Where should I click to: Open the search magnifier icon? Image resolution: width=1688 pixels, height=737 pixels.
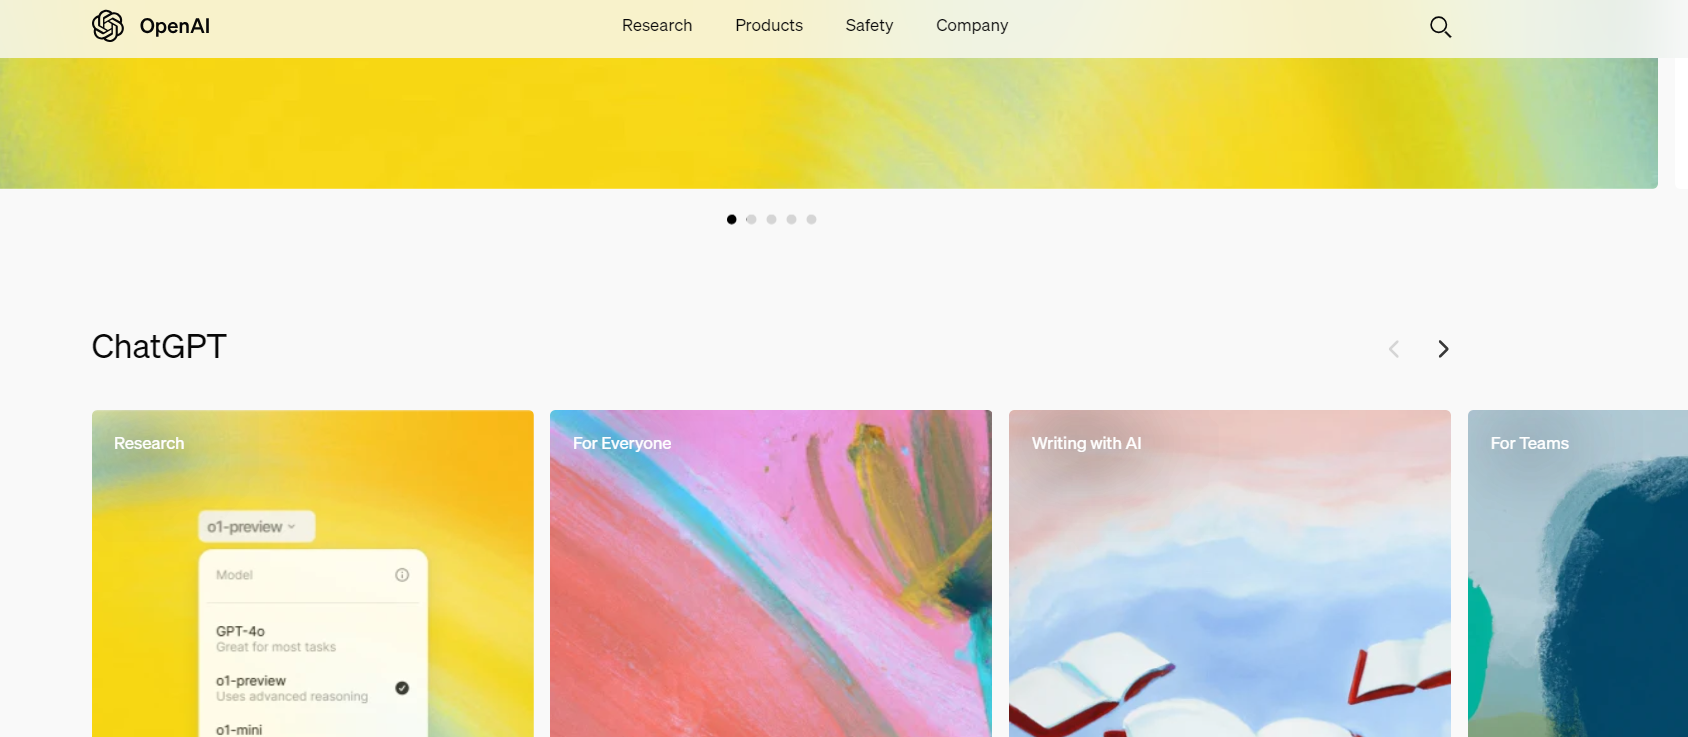coord(1440,27)
